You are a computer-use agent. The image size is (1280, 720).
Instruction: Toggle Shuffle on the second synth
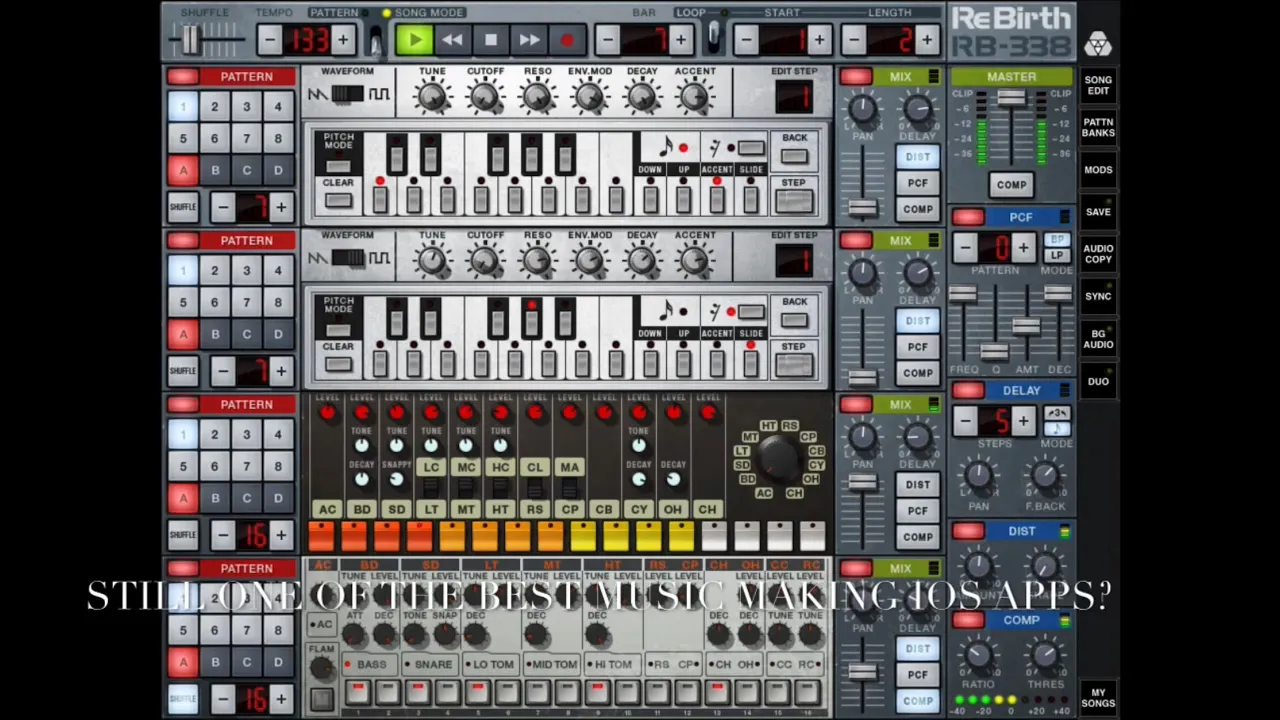[183, 371]
